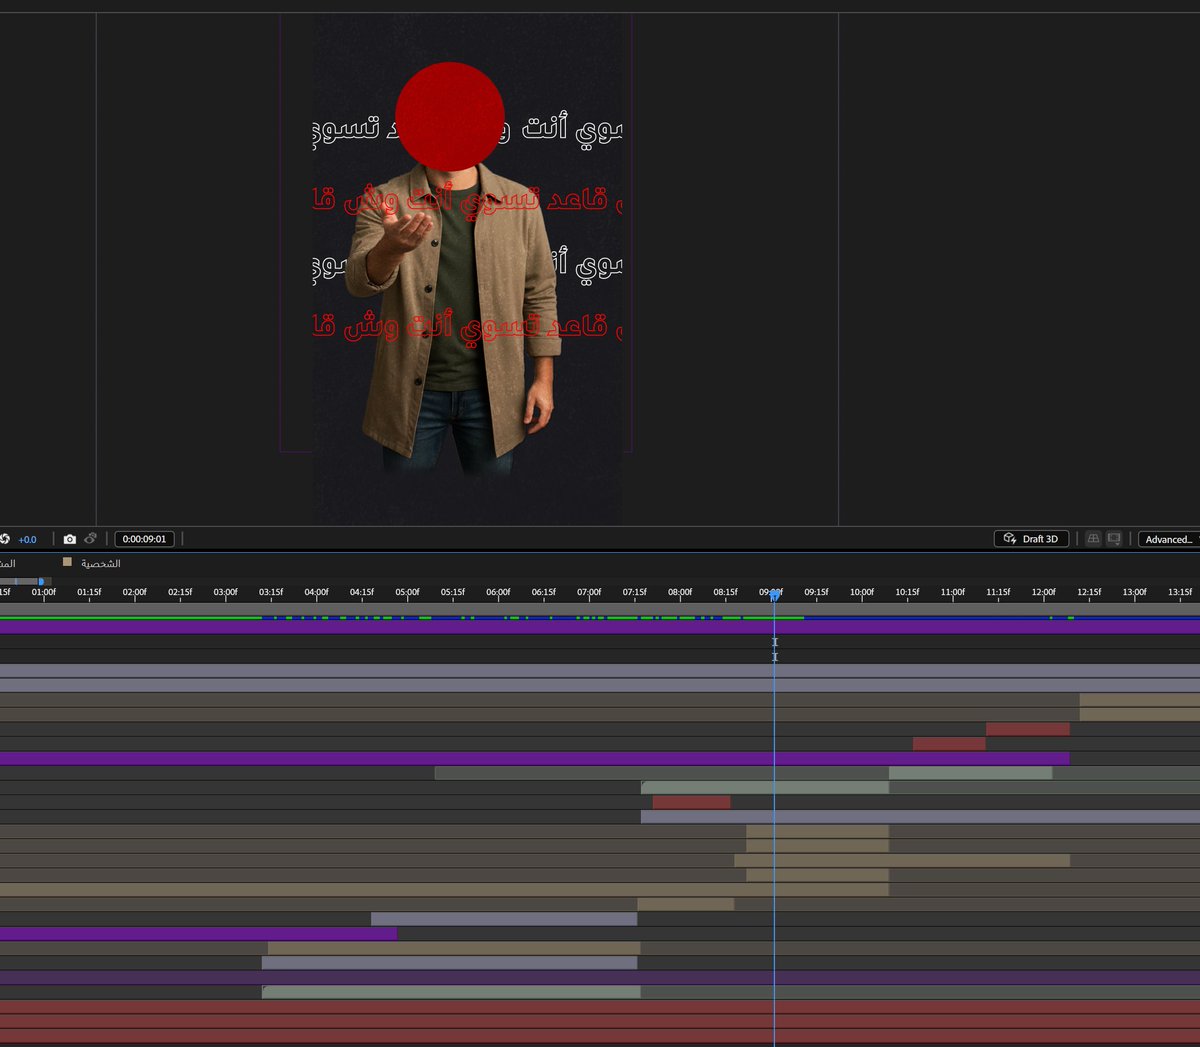The height and width of the screenshot is (1047, 1200).
Task: Select the red circle in the composition viewer
Action: click(450, 116)
